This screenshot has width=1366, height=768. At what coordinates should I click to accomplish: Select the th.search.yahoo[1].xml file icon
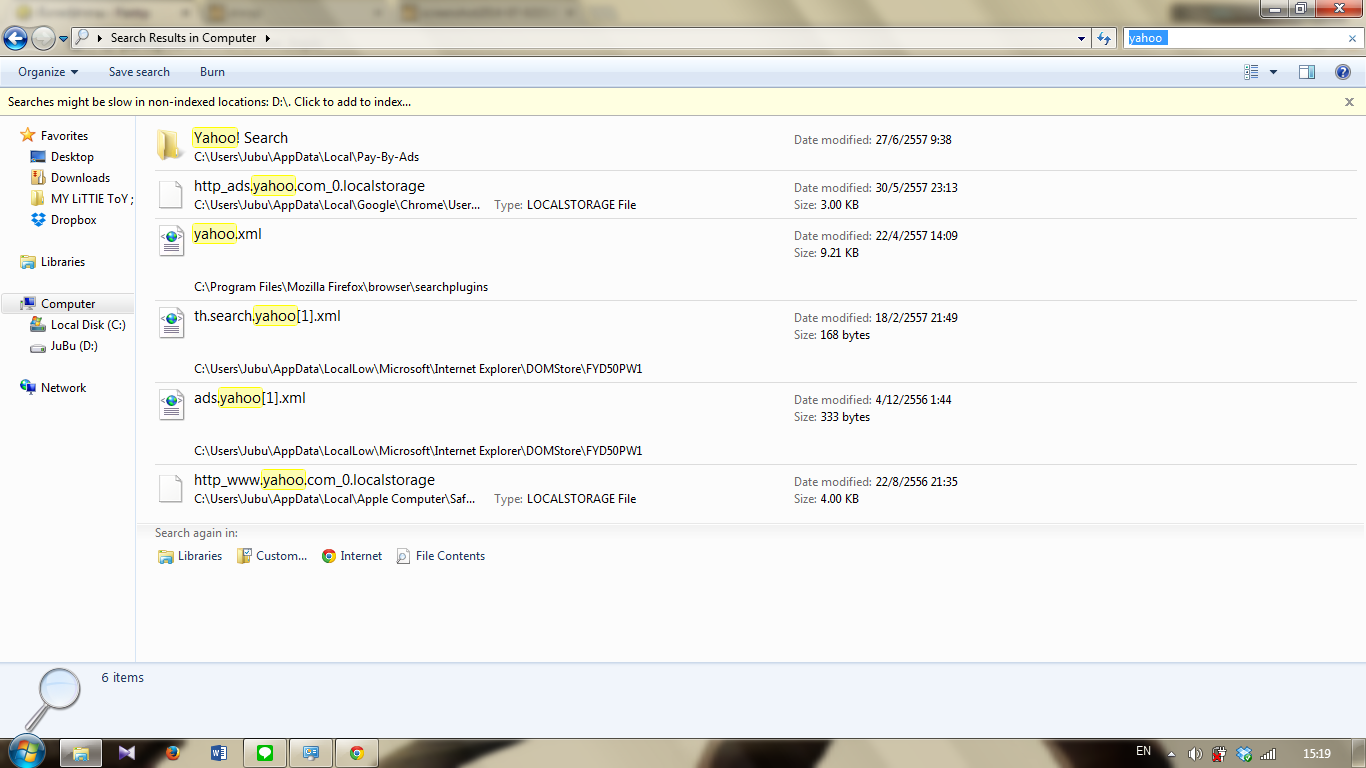(x=171, y=324)
